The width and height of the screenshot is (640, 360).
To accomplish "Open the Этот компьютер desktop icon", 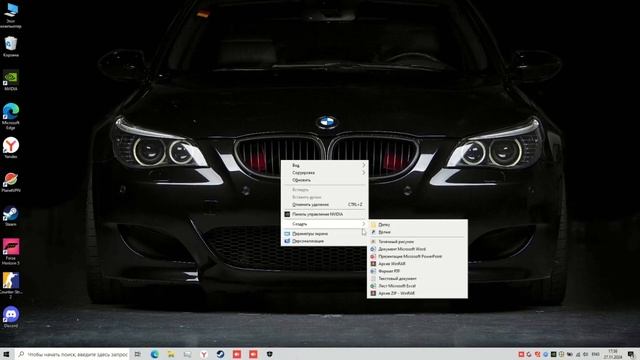I will (x=11, y=16).
